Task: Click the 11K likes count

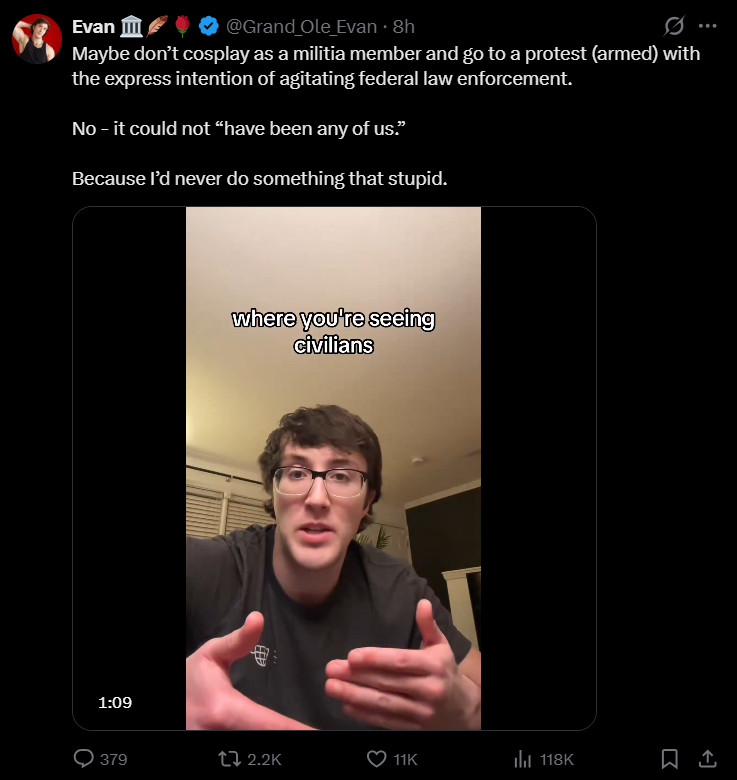Action: tap(405, 759)
